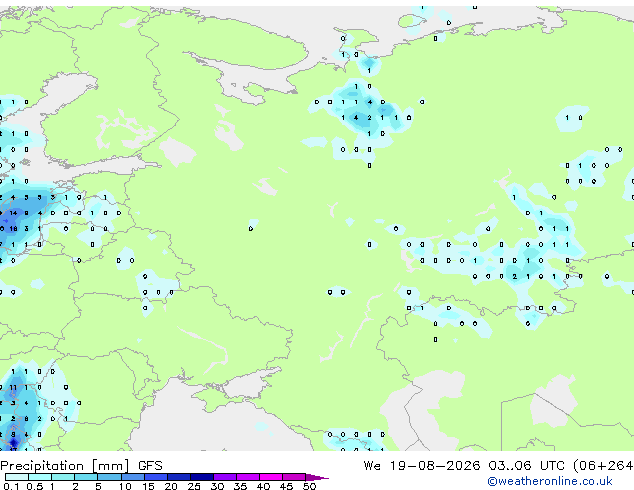Click the 25–30 mm dark blue legend segment
Screen dimensions: 634x490
coord(202,477)
